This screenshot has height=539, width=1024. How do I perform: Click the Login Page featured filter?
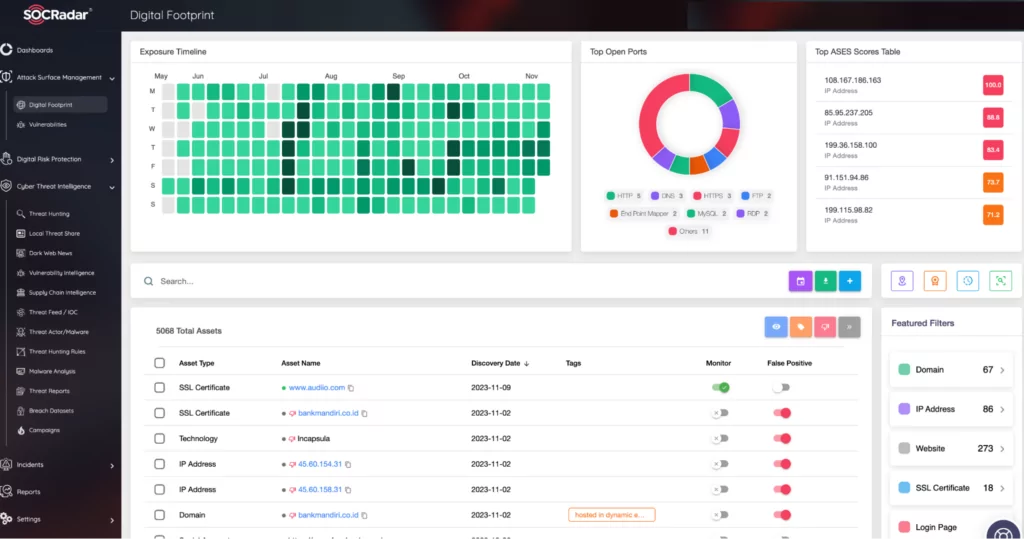click(935, 527)
